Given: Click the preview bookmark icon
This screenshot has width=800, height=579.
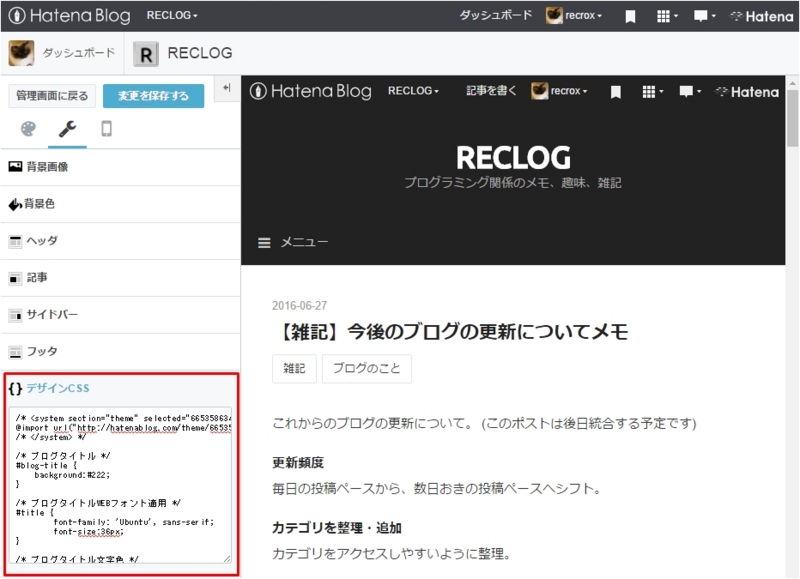Looking at the screenshot, I should point(616,92).
